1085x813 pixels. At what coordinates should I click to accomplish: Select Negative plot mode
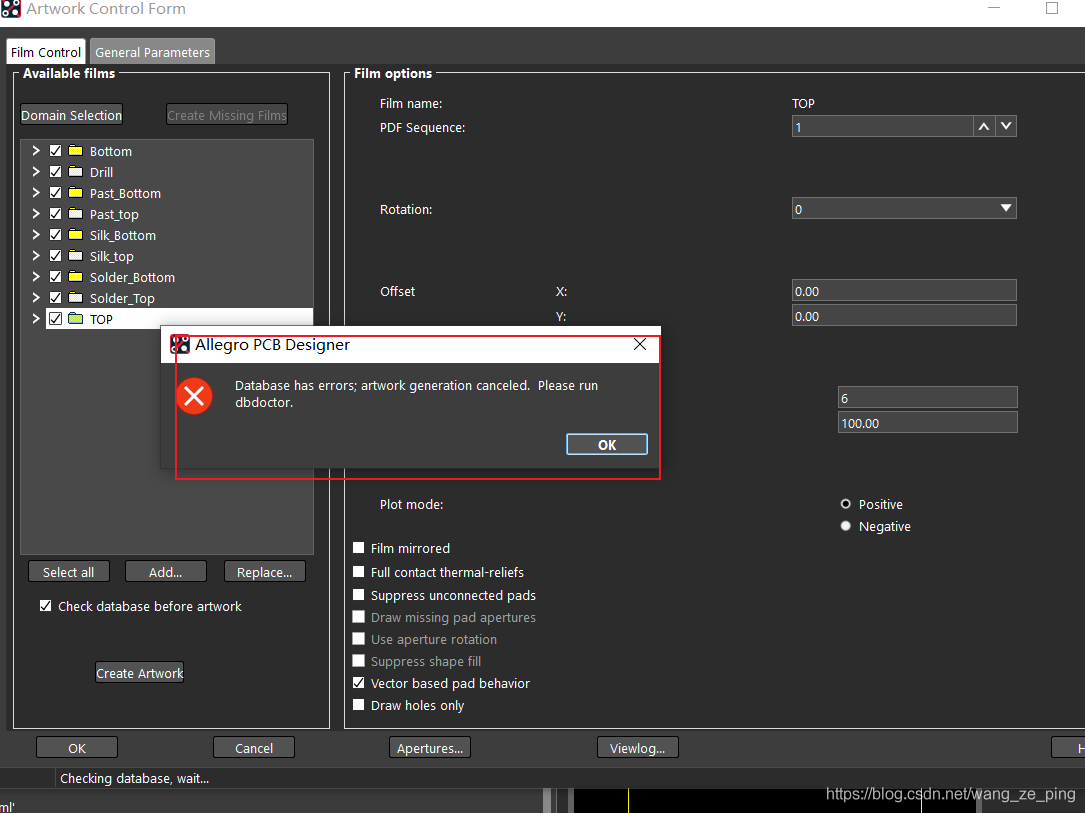pos(846,526)
